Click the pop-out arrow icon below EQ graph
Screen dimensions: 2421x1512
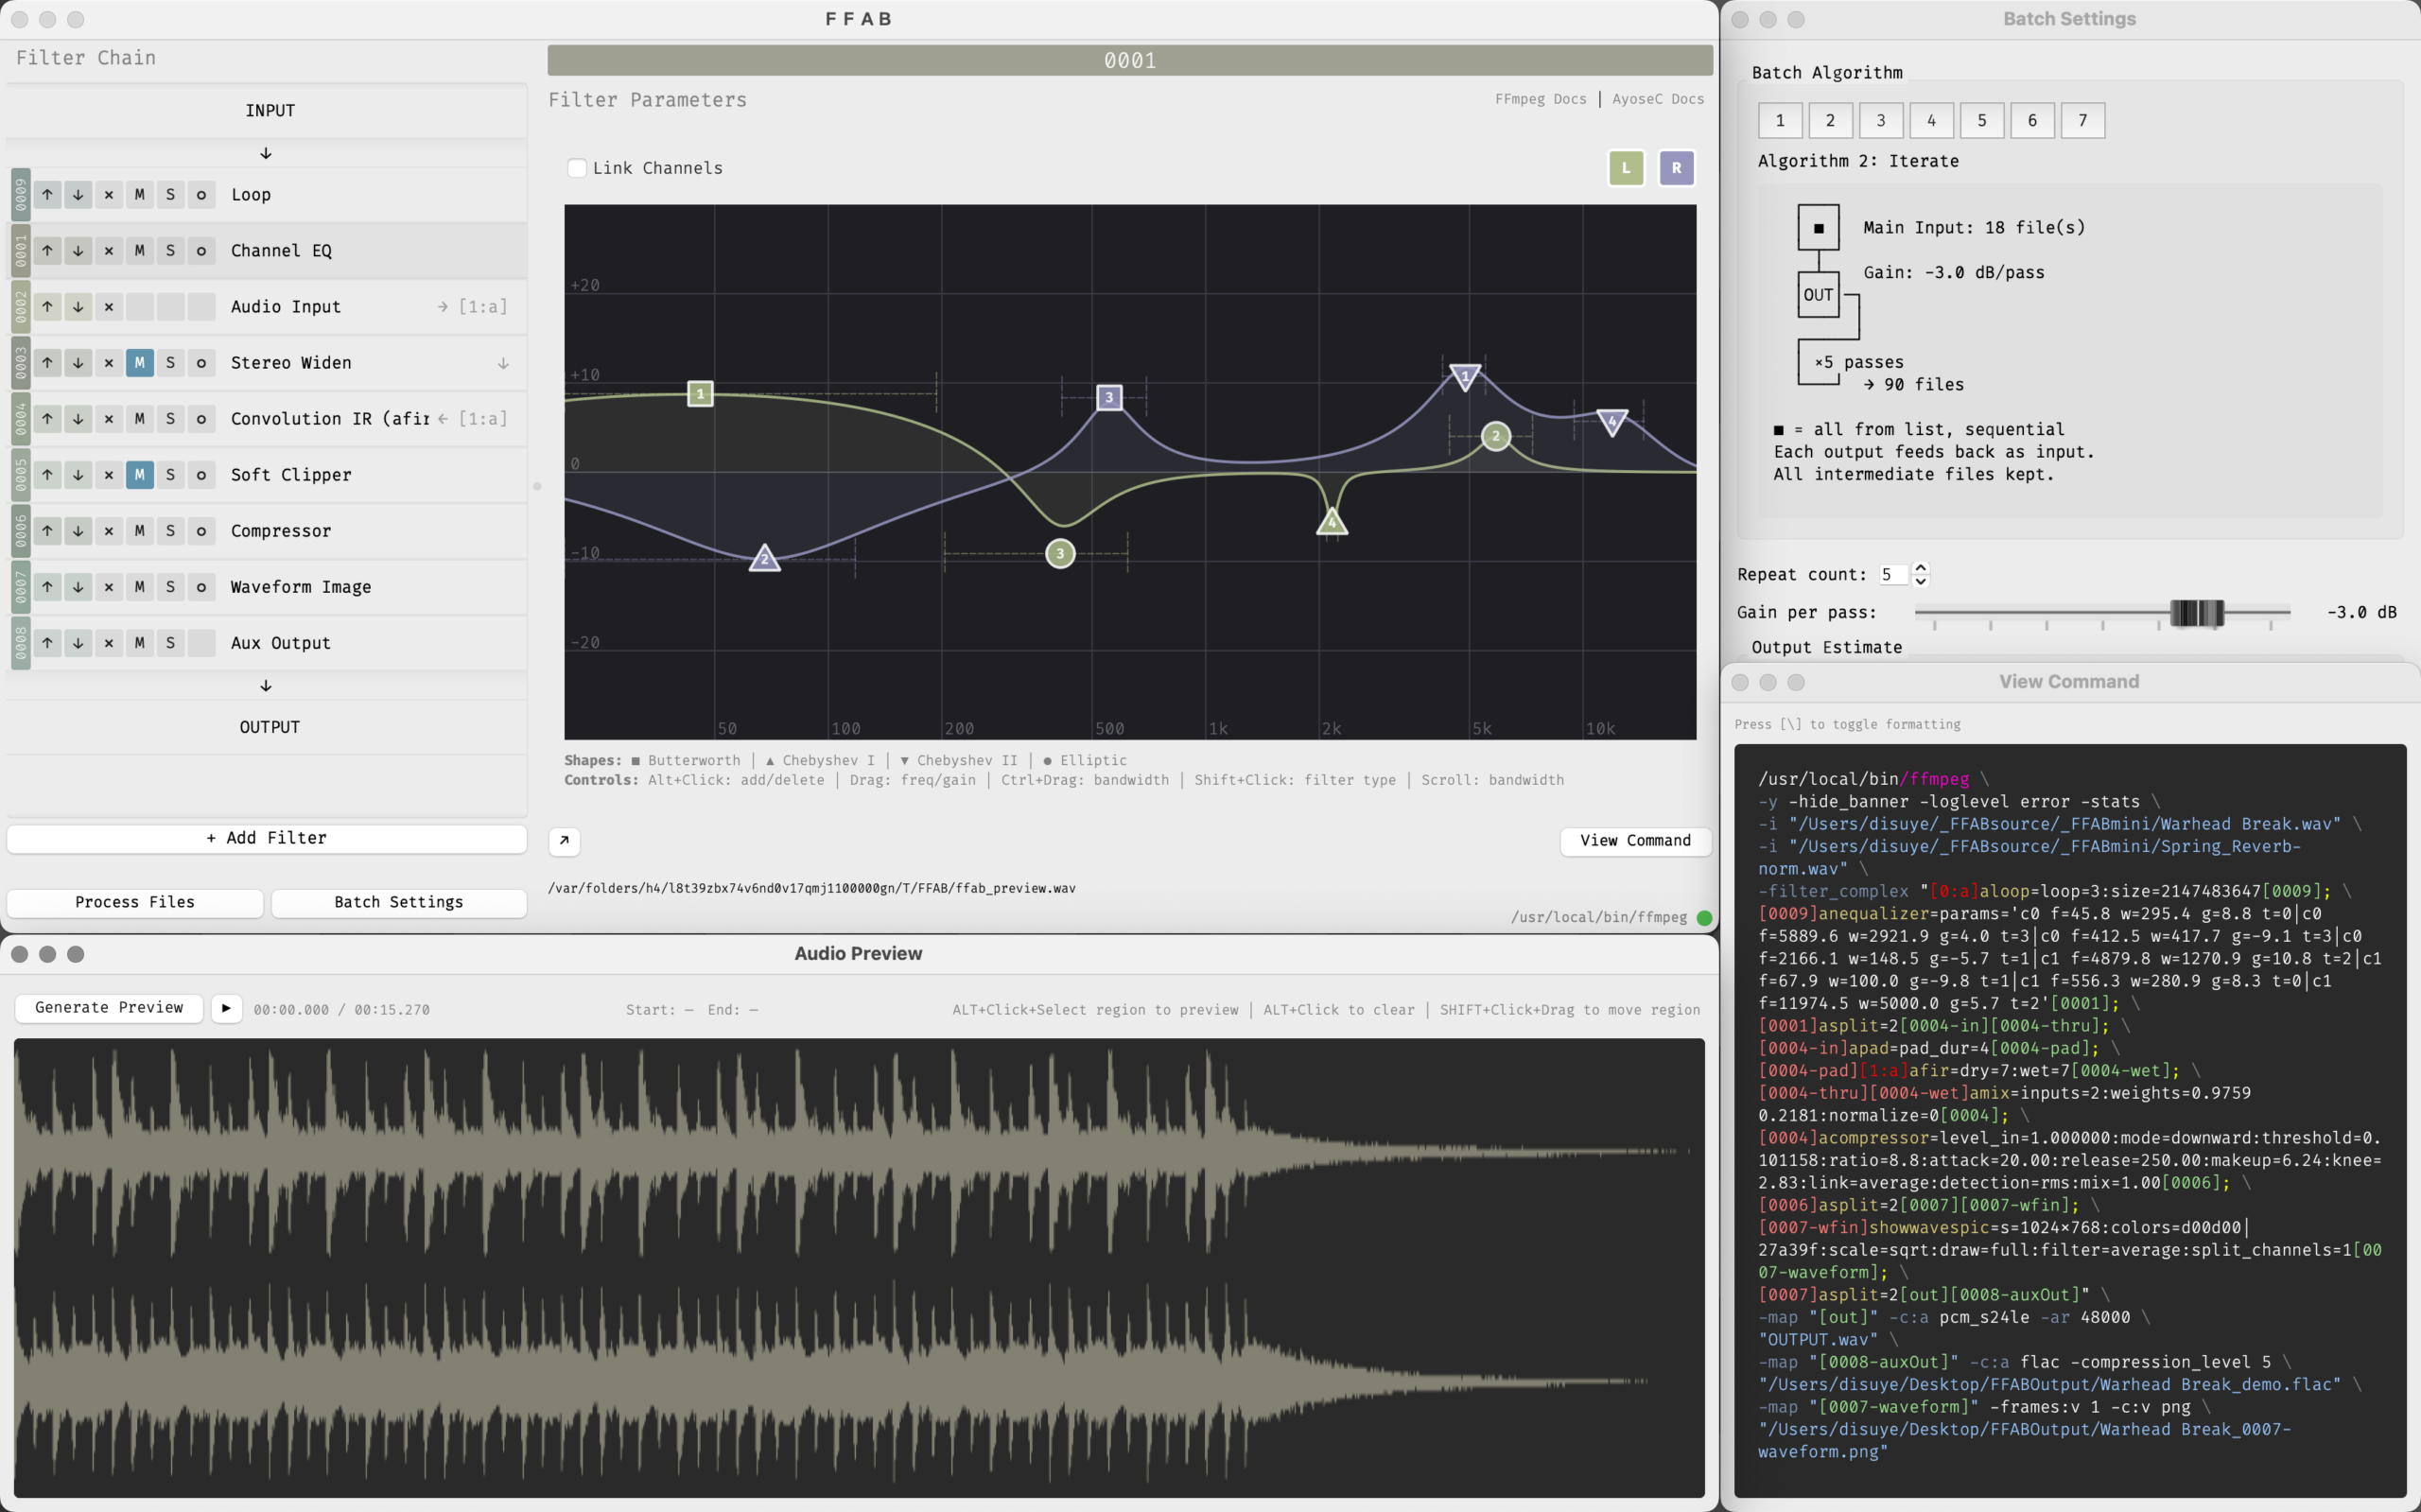[x=564, y=841]
